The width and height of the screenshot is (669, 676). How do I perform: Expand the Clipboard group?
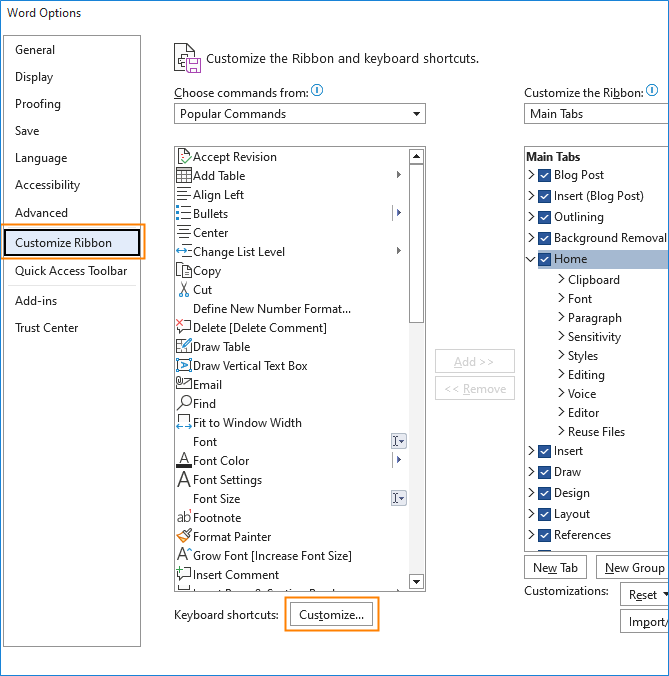click(561, 279)
